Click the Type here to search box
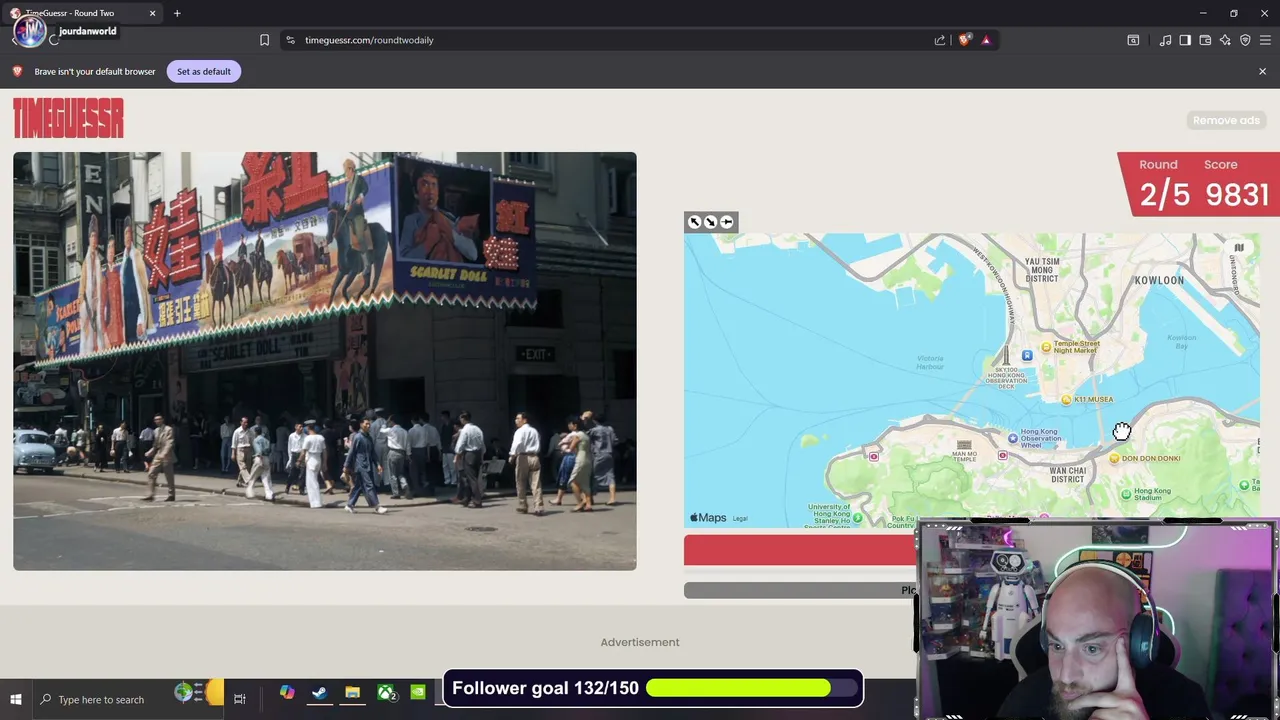 [100, 699]
